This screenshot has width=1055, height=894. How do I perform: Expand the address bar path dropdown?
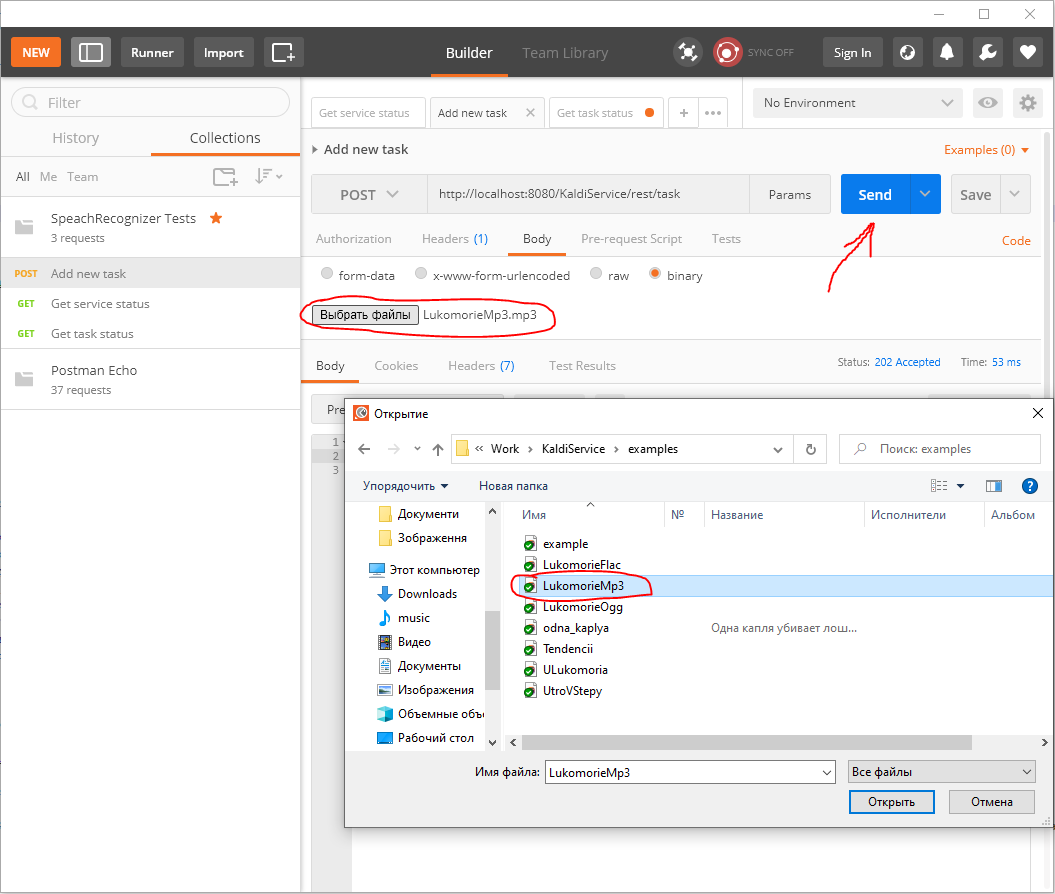778,449
